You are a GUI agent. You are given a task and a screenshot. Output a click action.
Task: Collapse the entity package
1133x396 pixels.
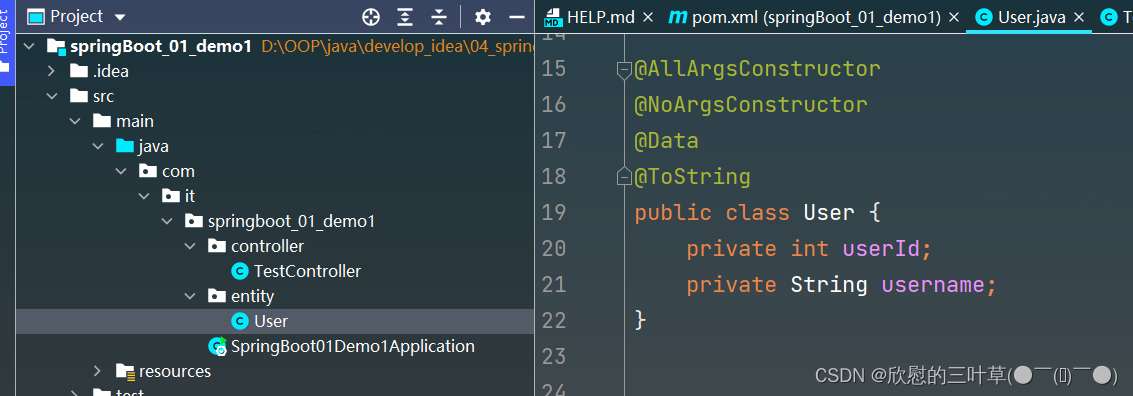(x=191, y=296)
